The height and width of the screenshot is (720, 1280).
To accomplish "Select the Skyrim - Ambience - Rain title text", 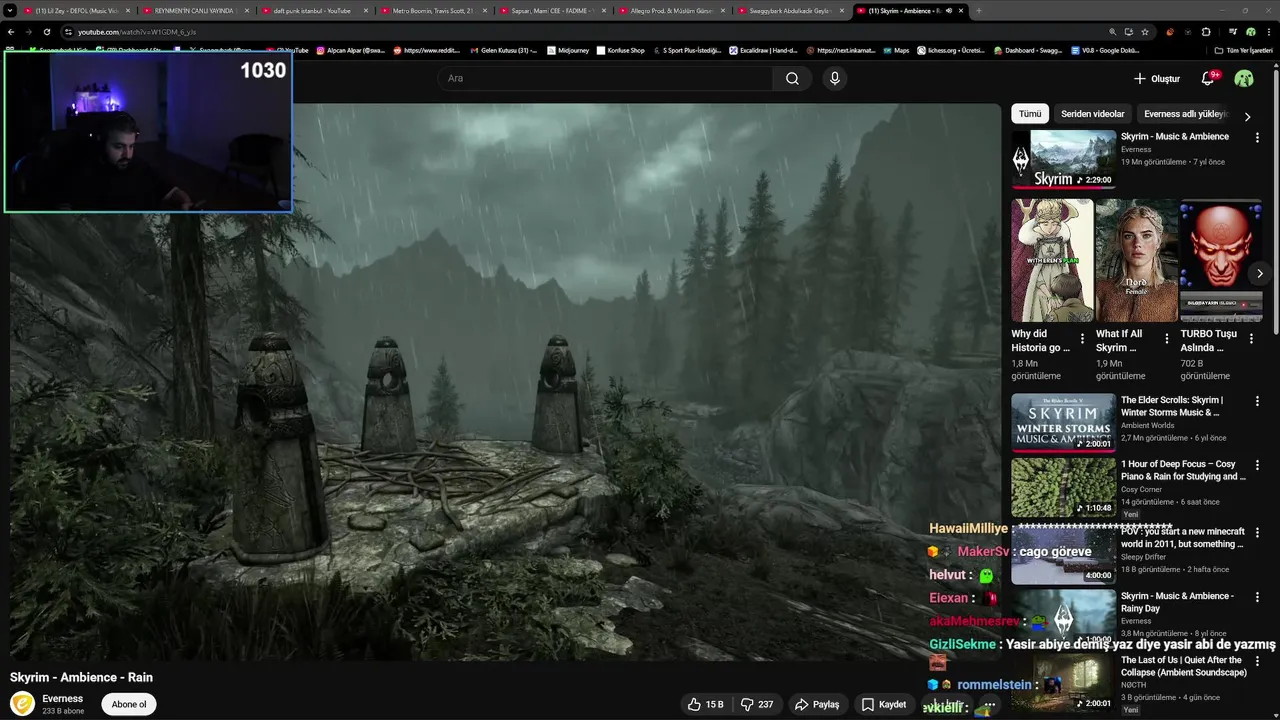I will point(81,677).
